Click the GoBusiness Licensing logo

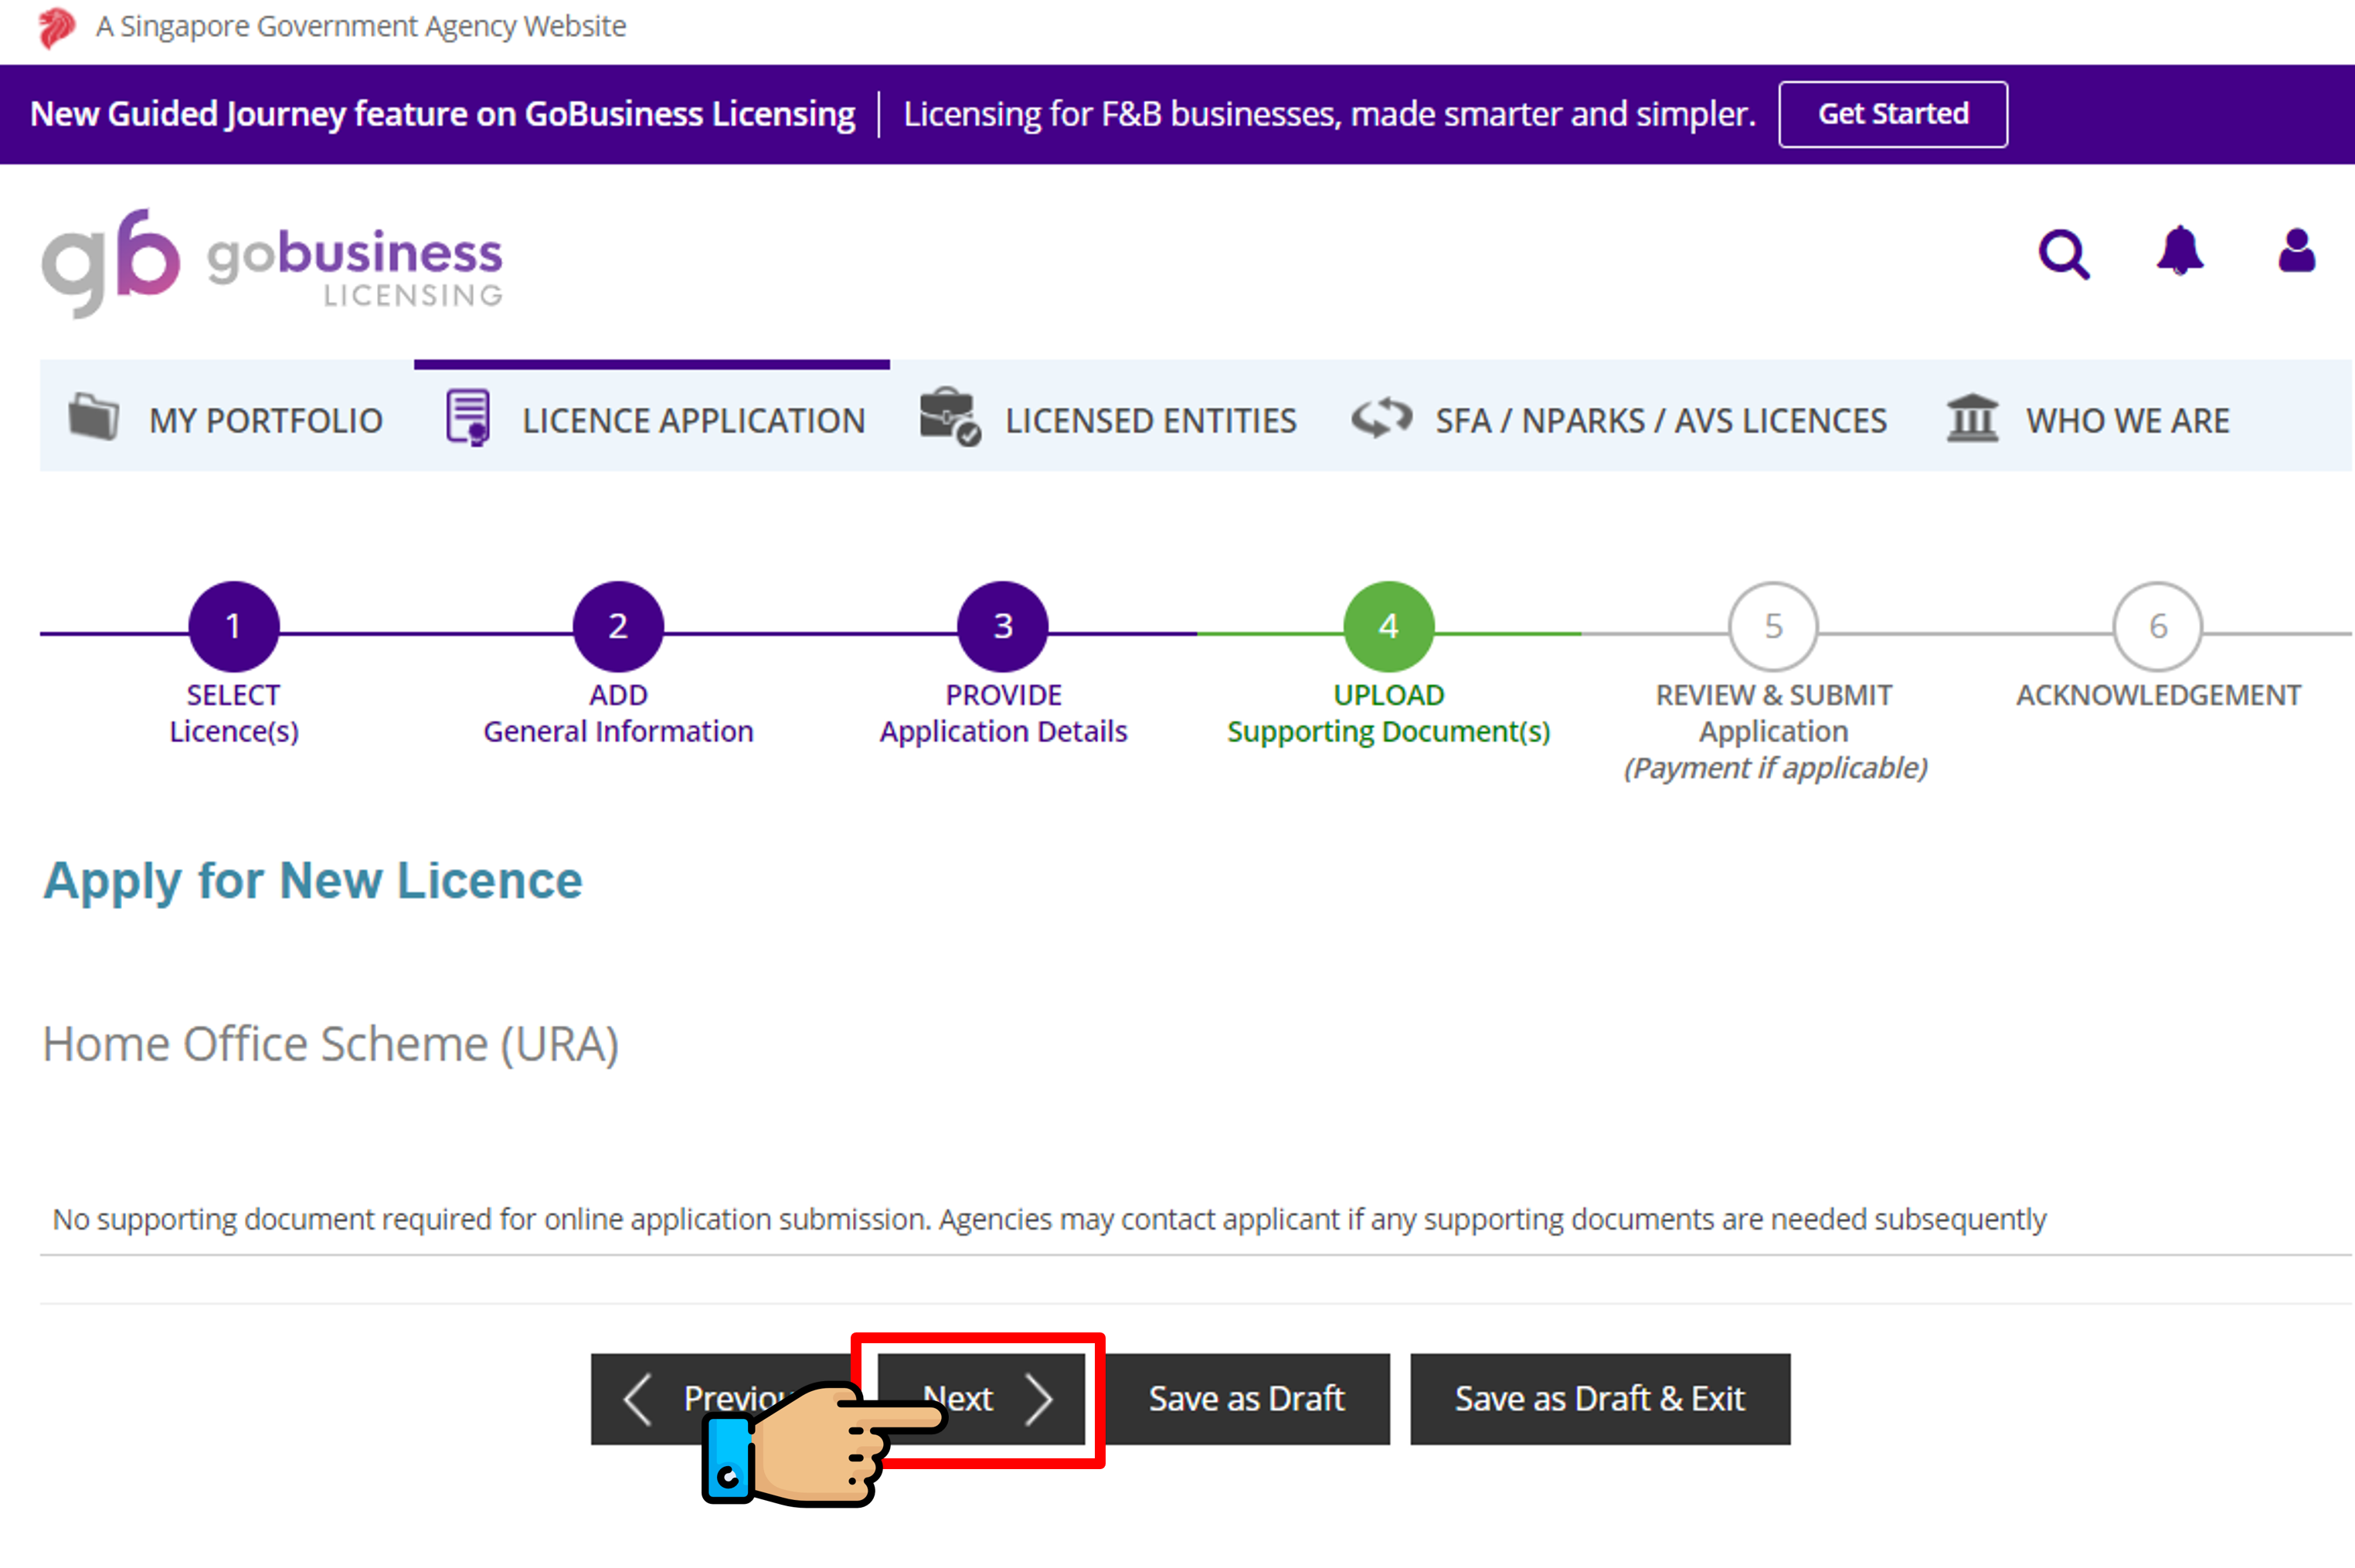click(272, 263)
